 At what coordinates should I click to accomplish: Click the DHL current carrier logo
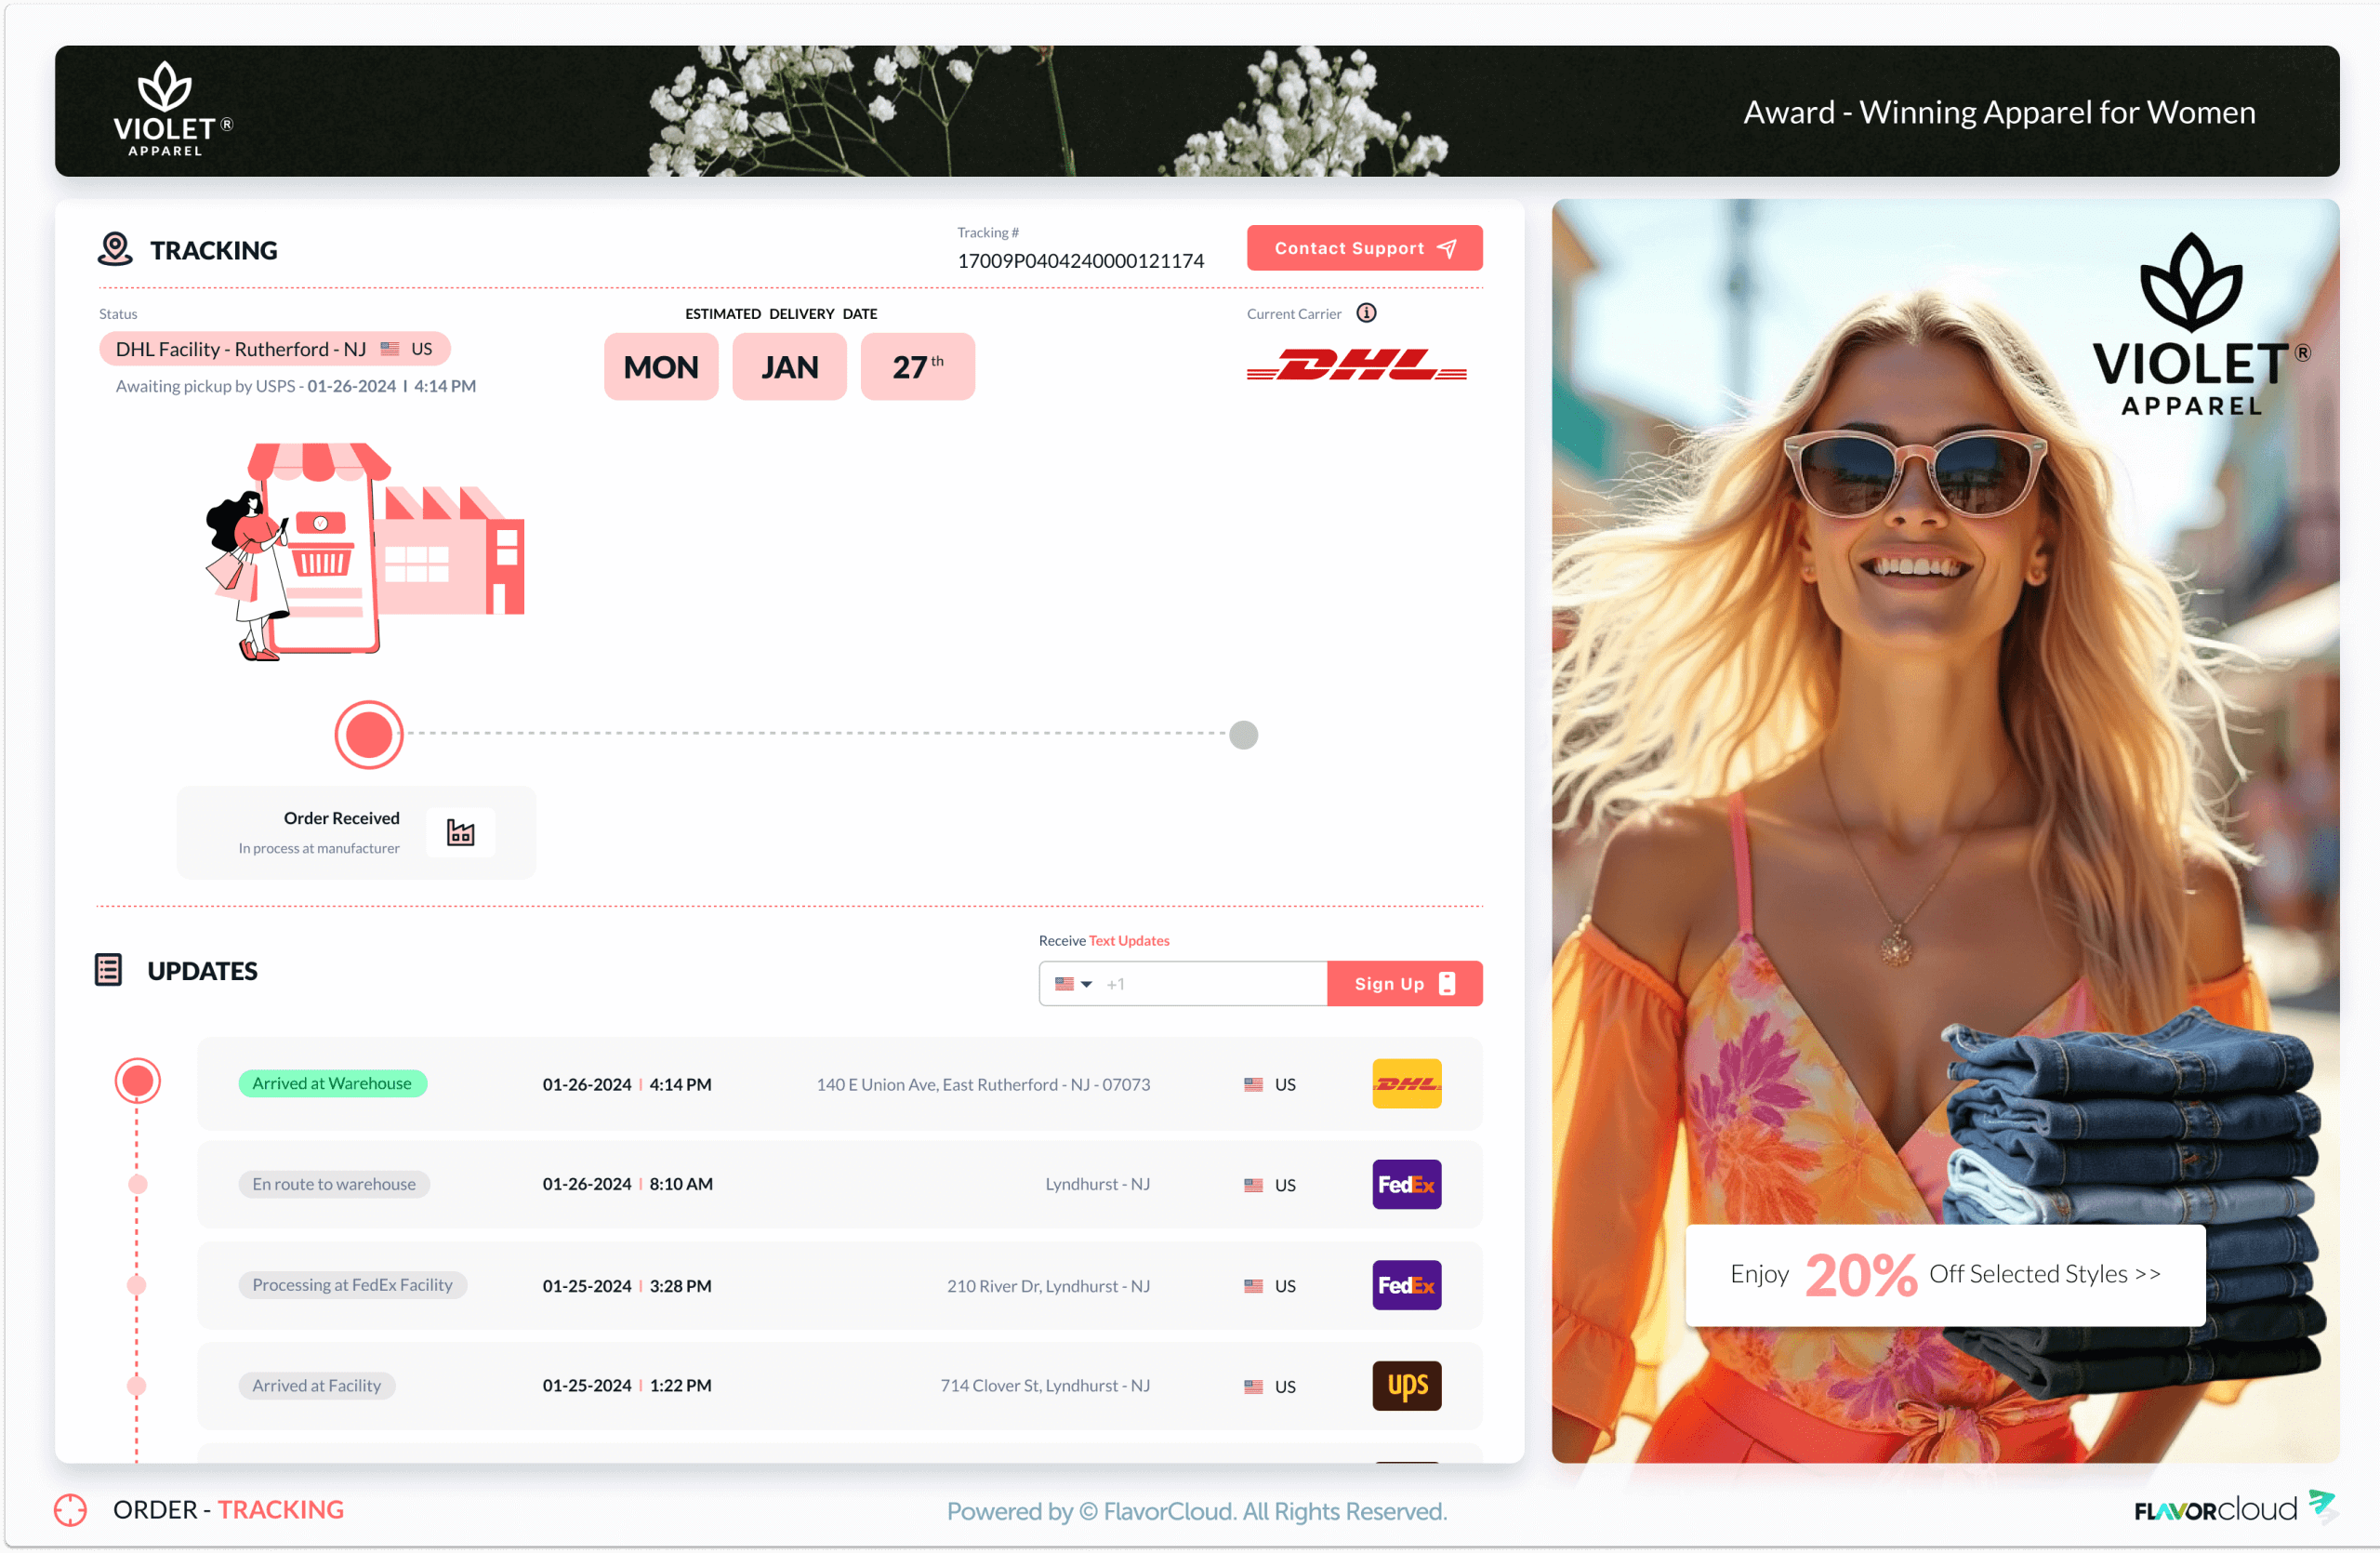point(1357,367)
